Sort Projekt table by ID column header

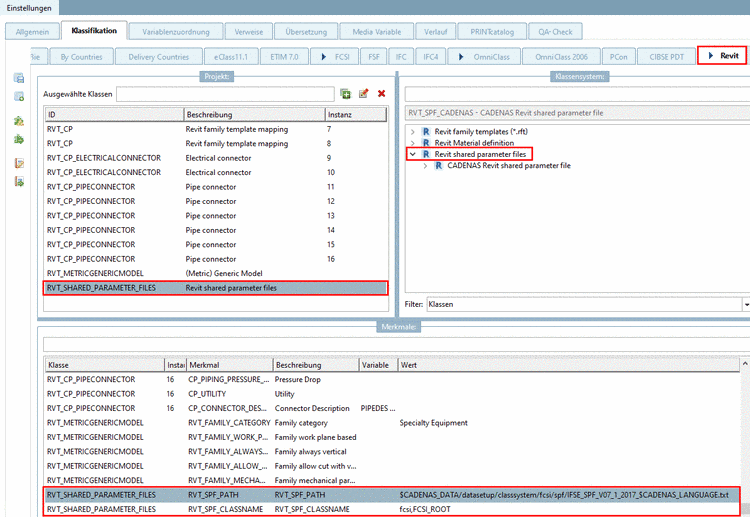pyautogui.click(x=114, y=115)
